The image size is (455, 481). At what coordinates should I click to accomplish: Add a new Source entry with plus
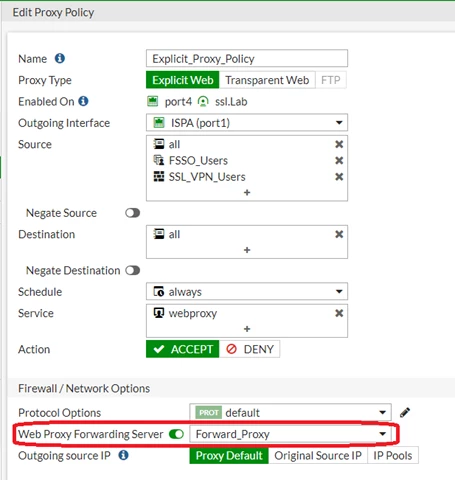(247, 193)
